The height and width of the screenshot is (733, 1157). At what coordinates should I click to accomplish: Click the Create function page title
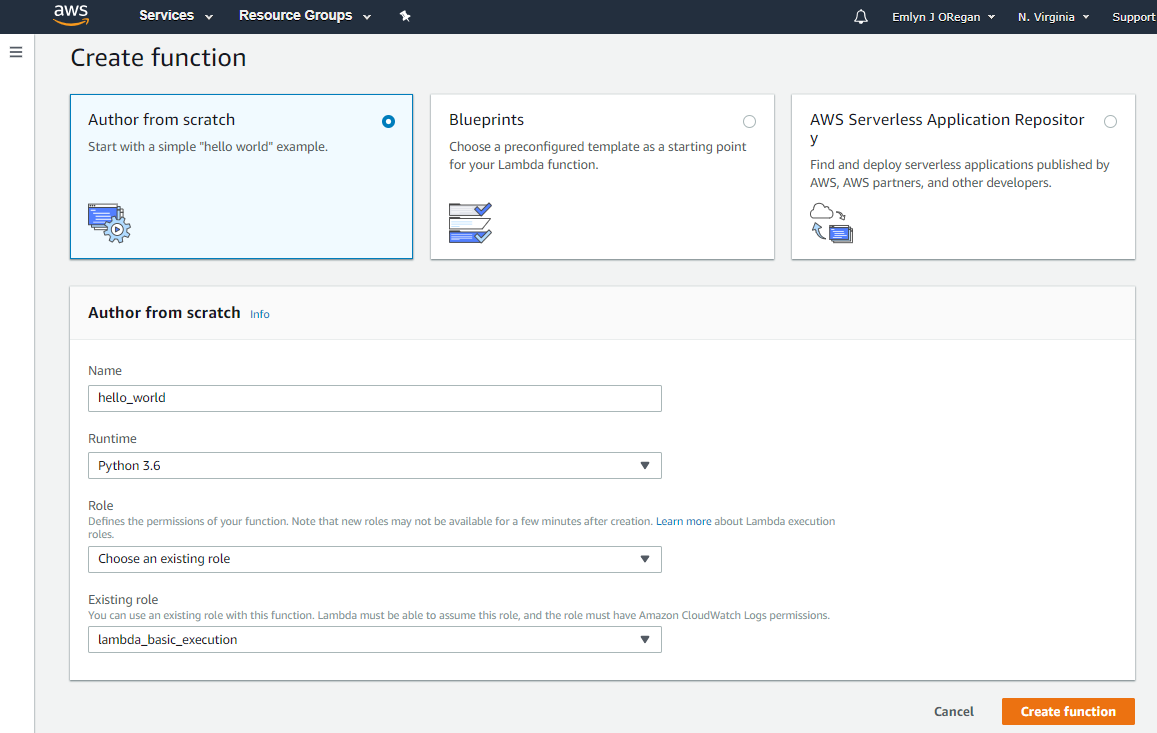click(x=158, y=58)
